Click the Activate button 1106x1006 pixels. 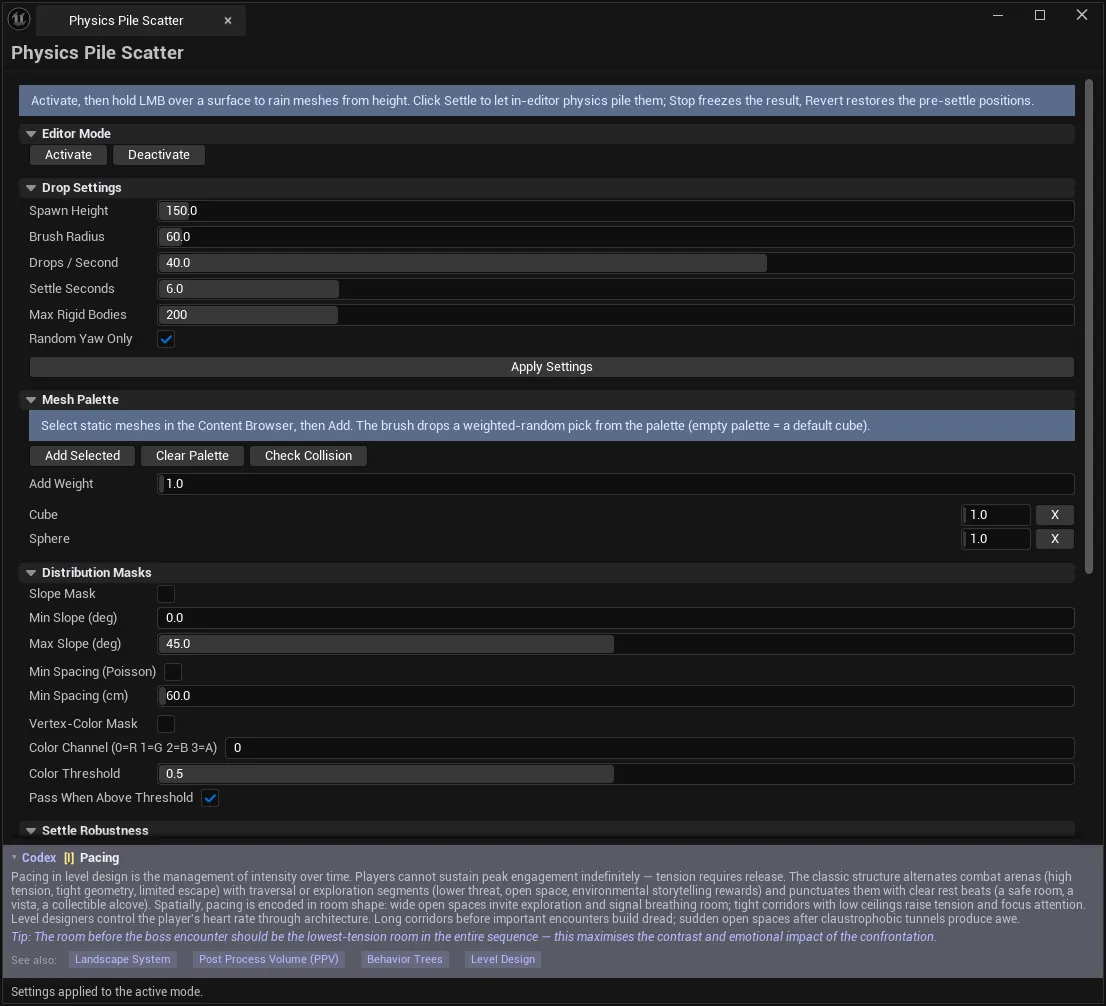point(68,154)
